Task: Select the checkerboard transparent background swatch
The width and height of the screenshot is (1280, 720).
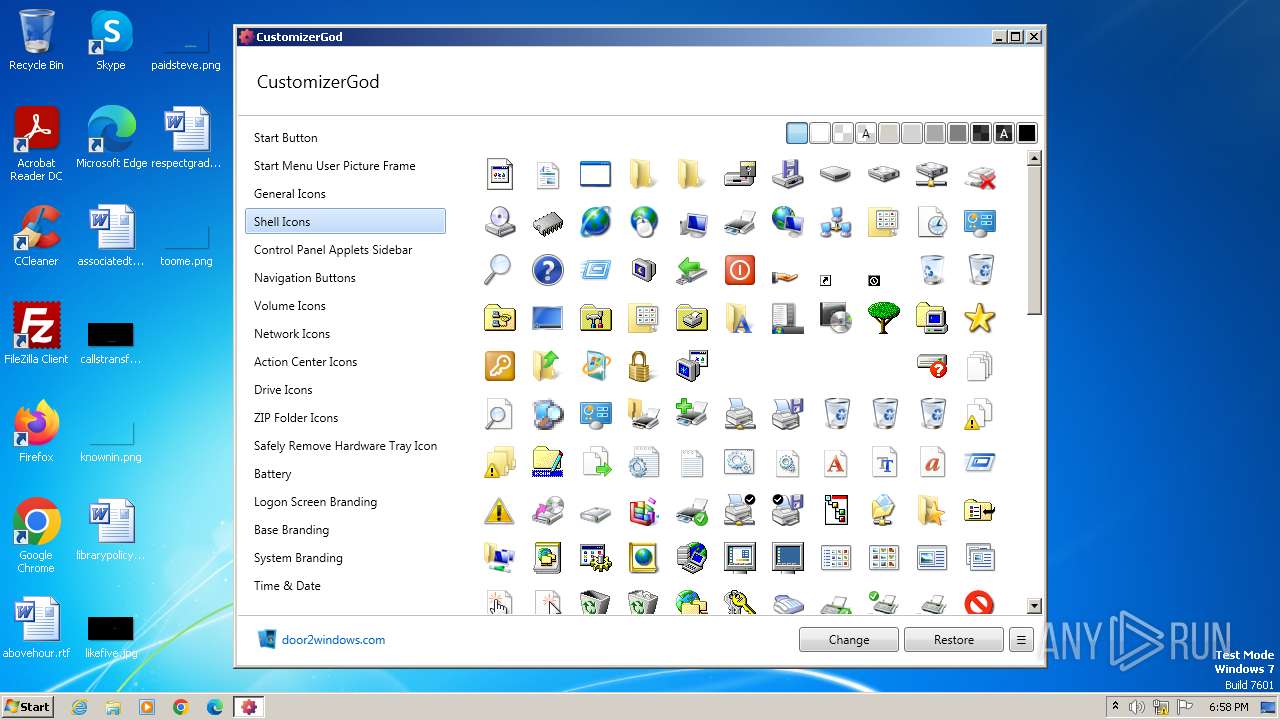Action: point(843,133)
